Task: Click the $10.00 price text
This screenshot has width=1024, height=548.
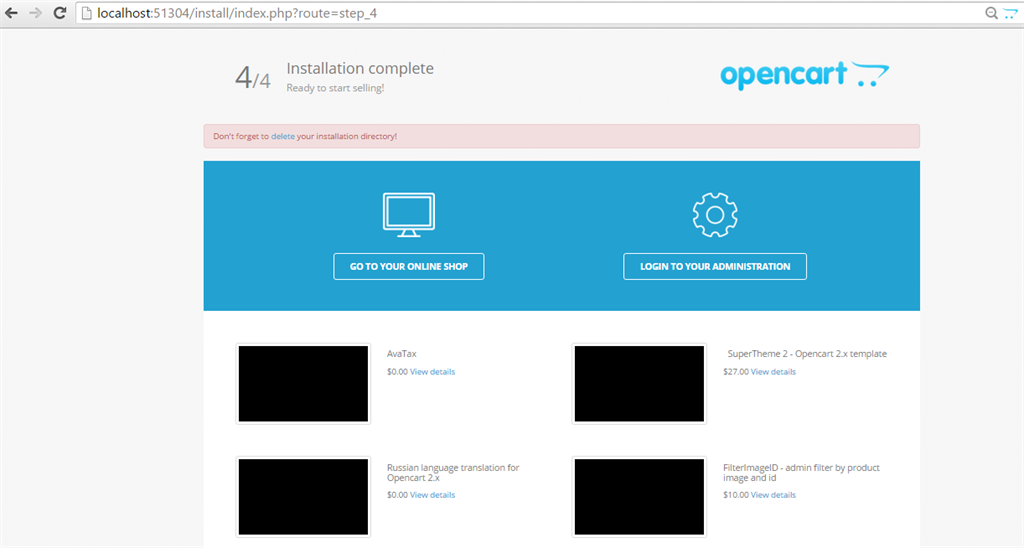Action: point(736,495)
